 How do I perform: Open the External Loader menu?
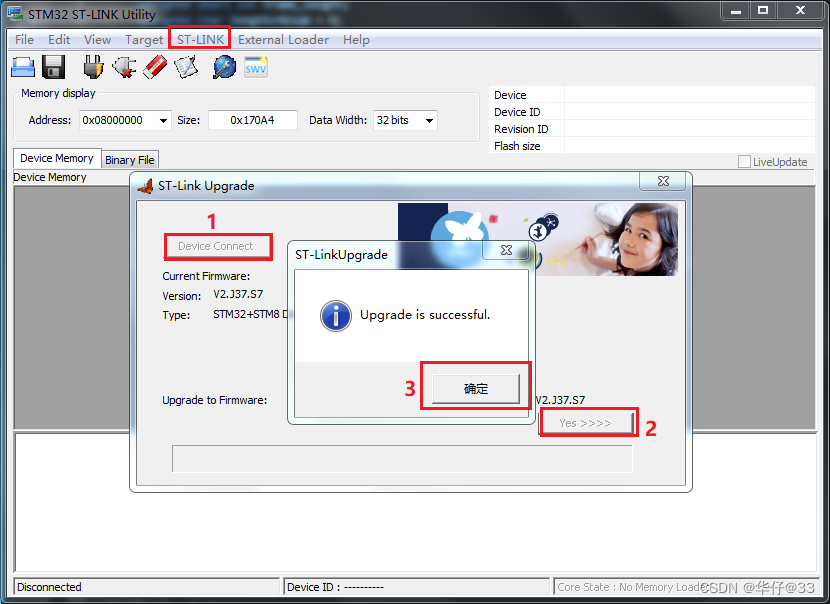tap(283, 40)
